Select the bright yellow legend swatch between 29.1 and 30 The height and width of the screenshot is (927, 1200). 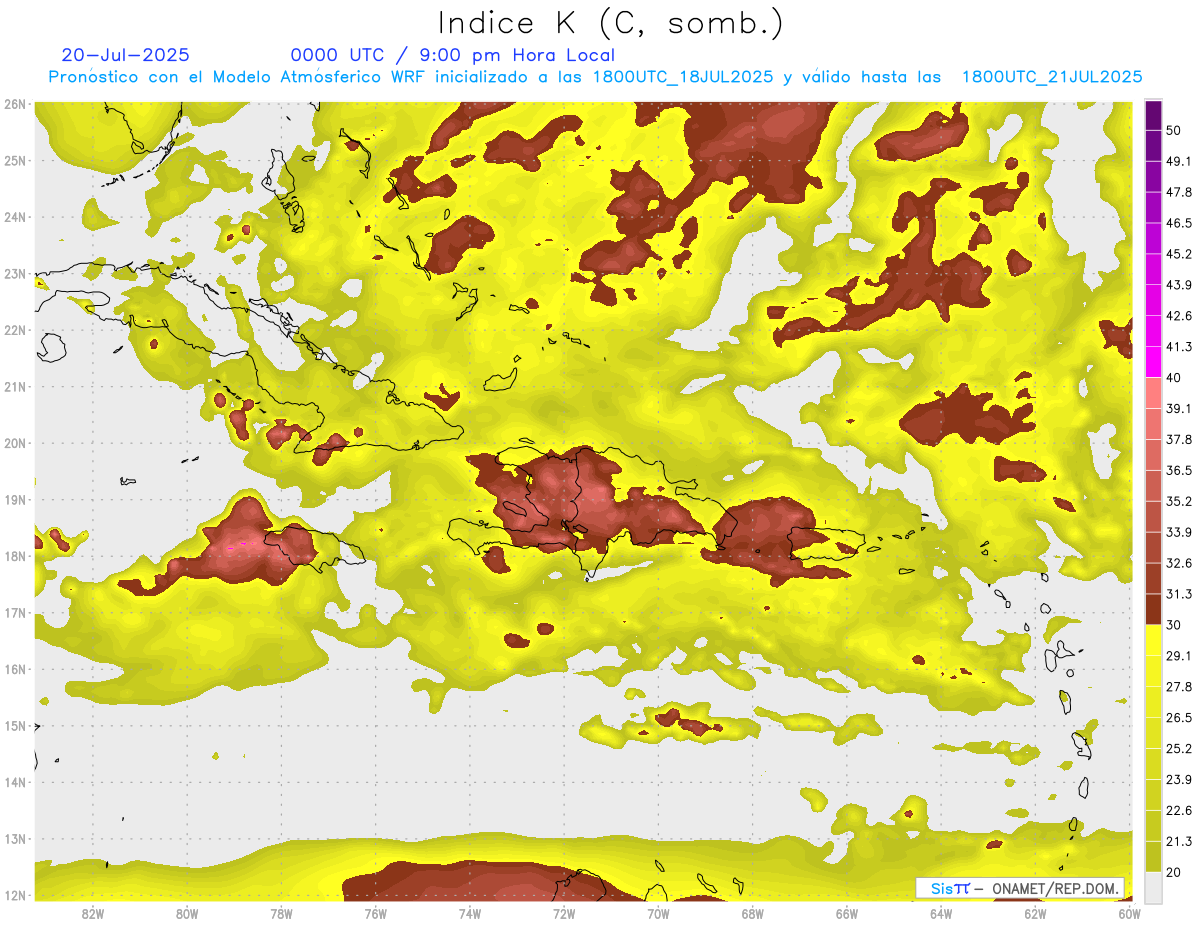coord(1153,640)
